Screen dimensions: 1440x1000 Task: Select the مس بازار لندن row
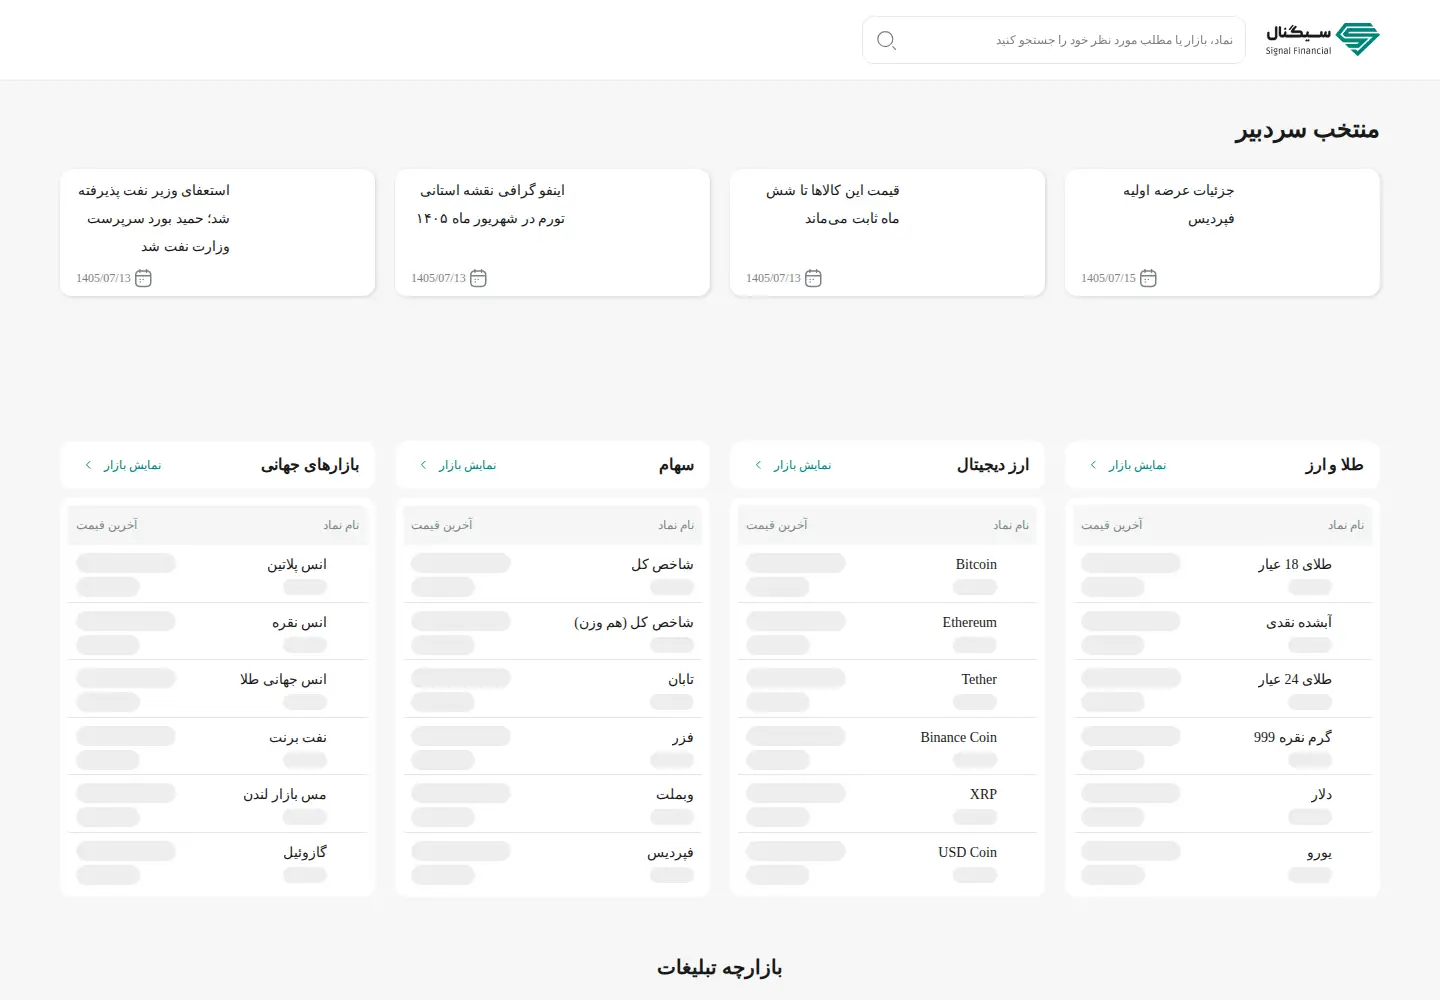coord(217,804)
